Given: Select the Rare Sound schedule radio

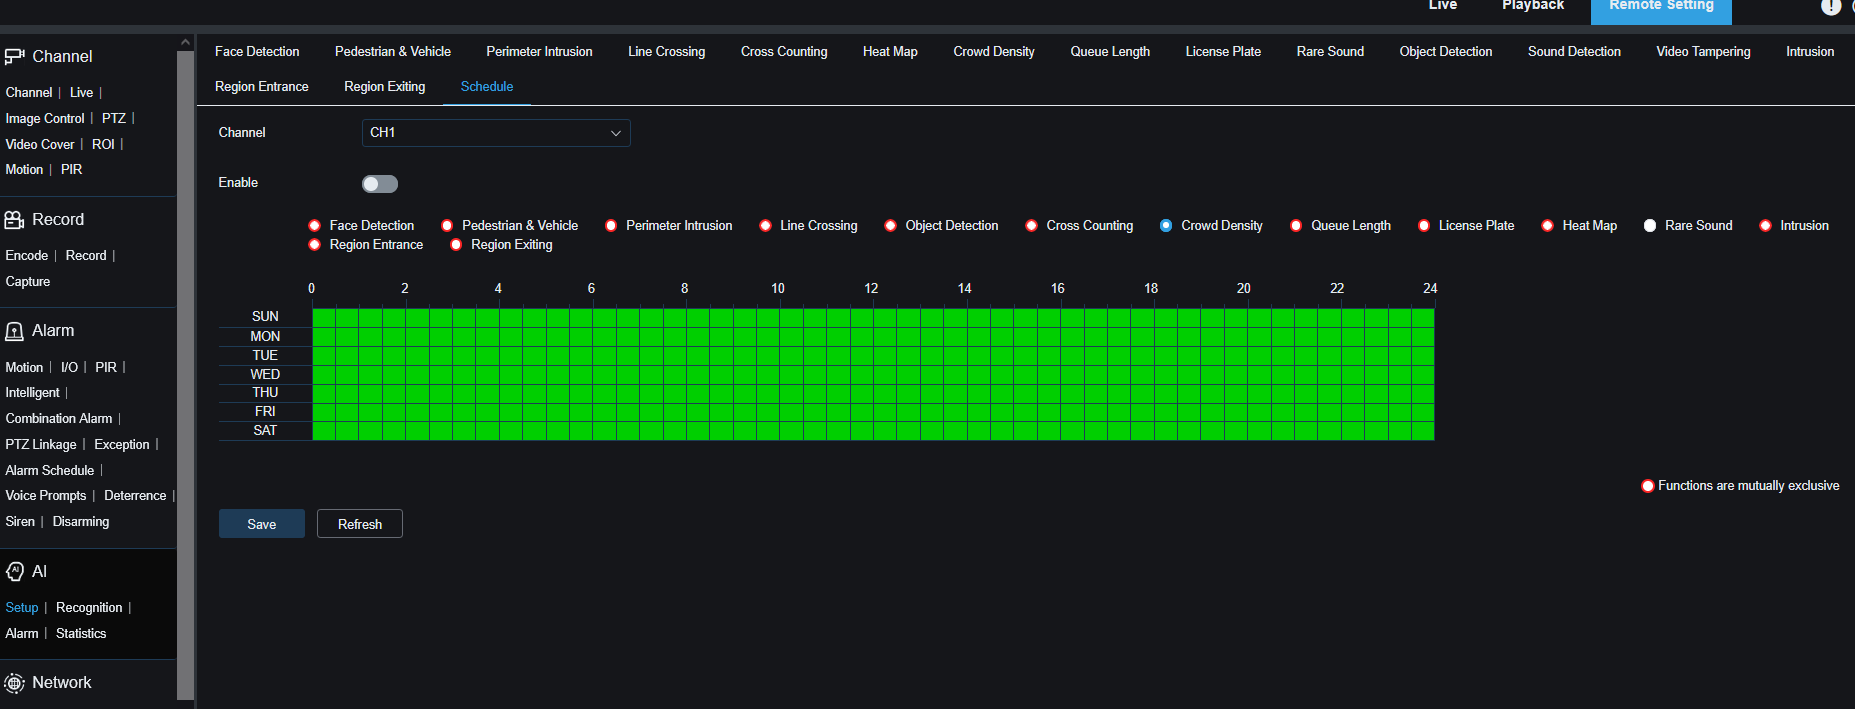Looking at the screenshot, I should click(x=1650, y=226).
